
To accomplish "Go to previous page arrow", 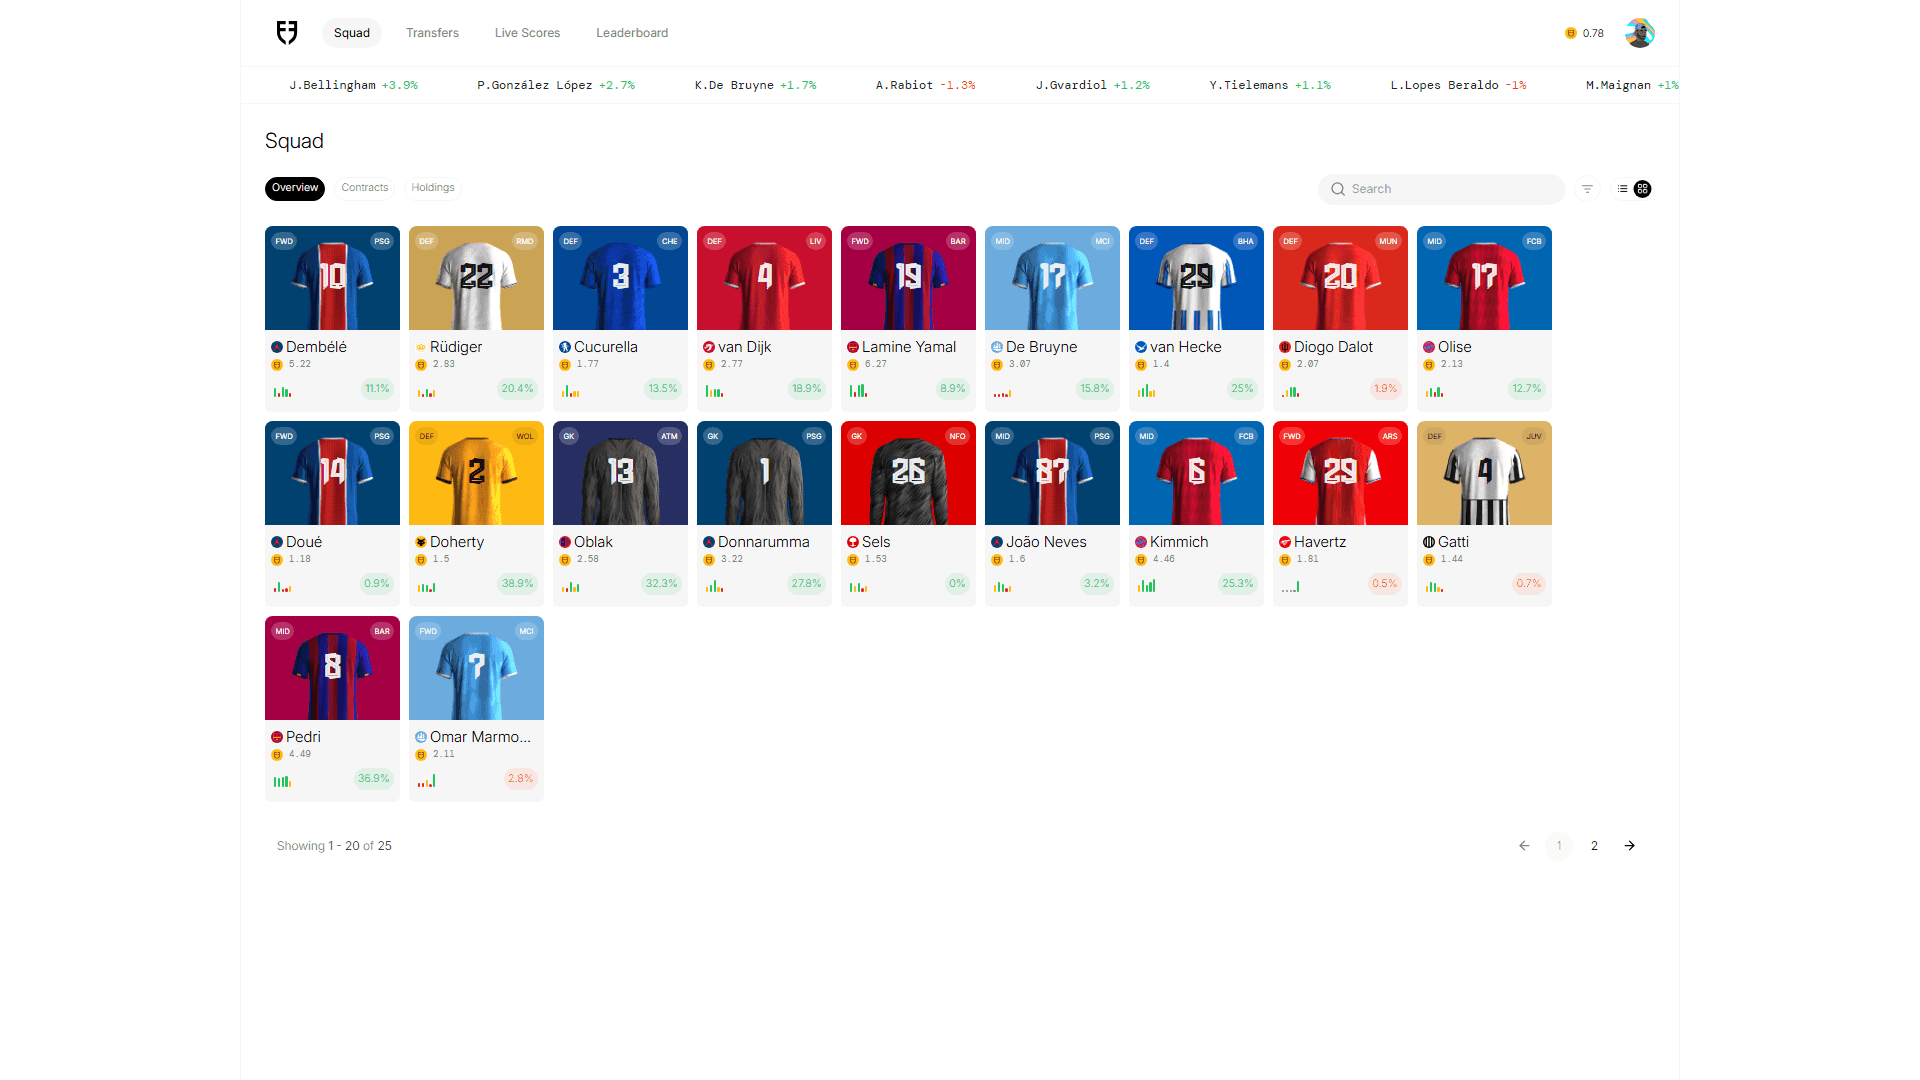I will 1524,846.
